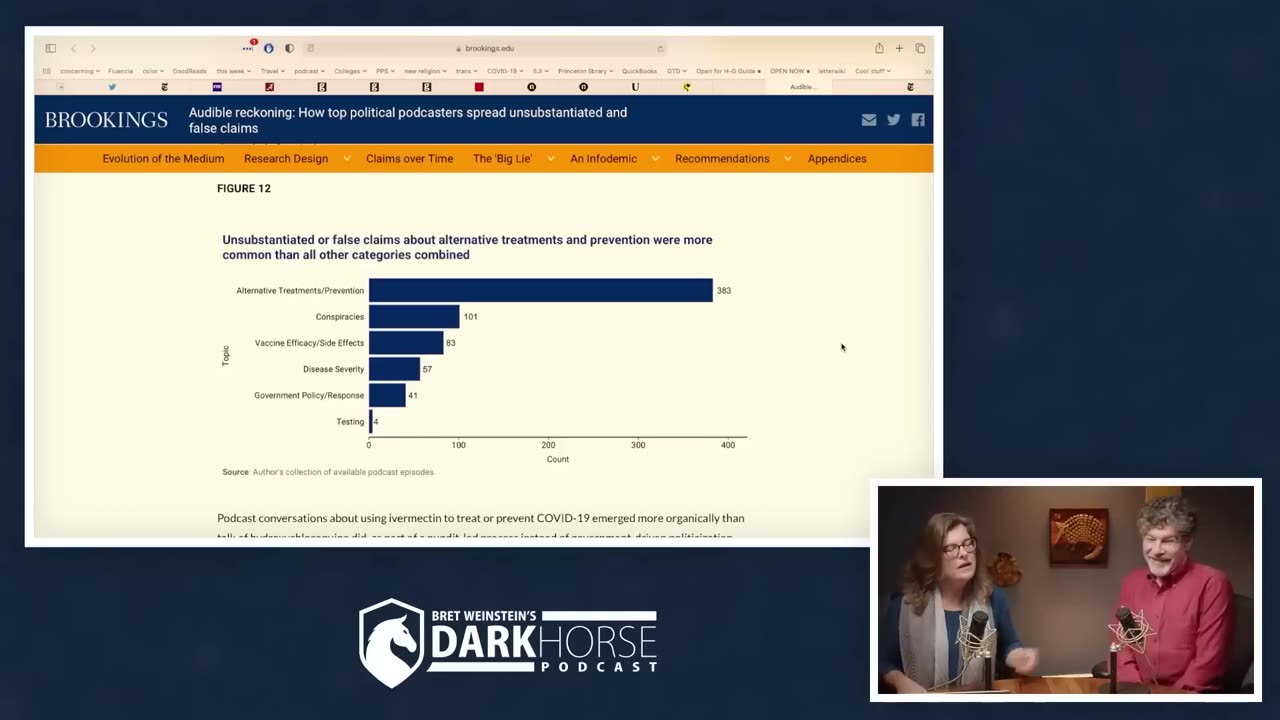
Task: Switch to the red square favicon tab
Action: tap(479, 87)
